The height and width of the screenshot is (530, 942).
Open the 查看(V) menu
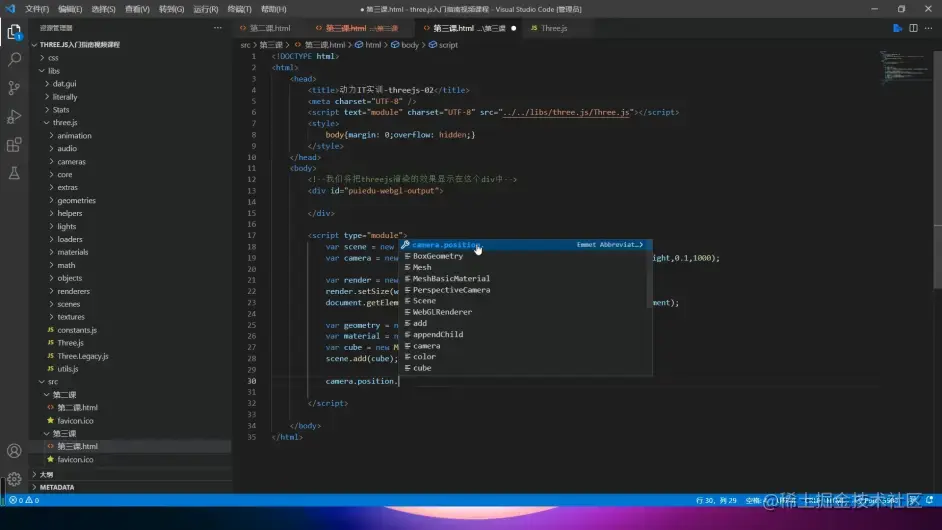tap(137, 9)
